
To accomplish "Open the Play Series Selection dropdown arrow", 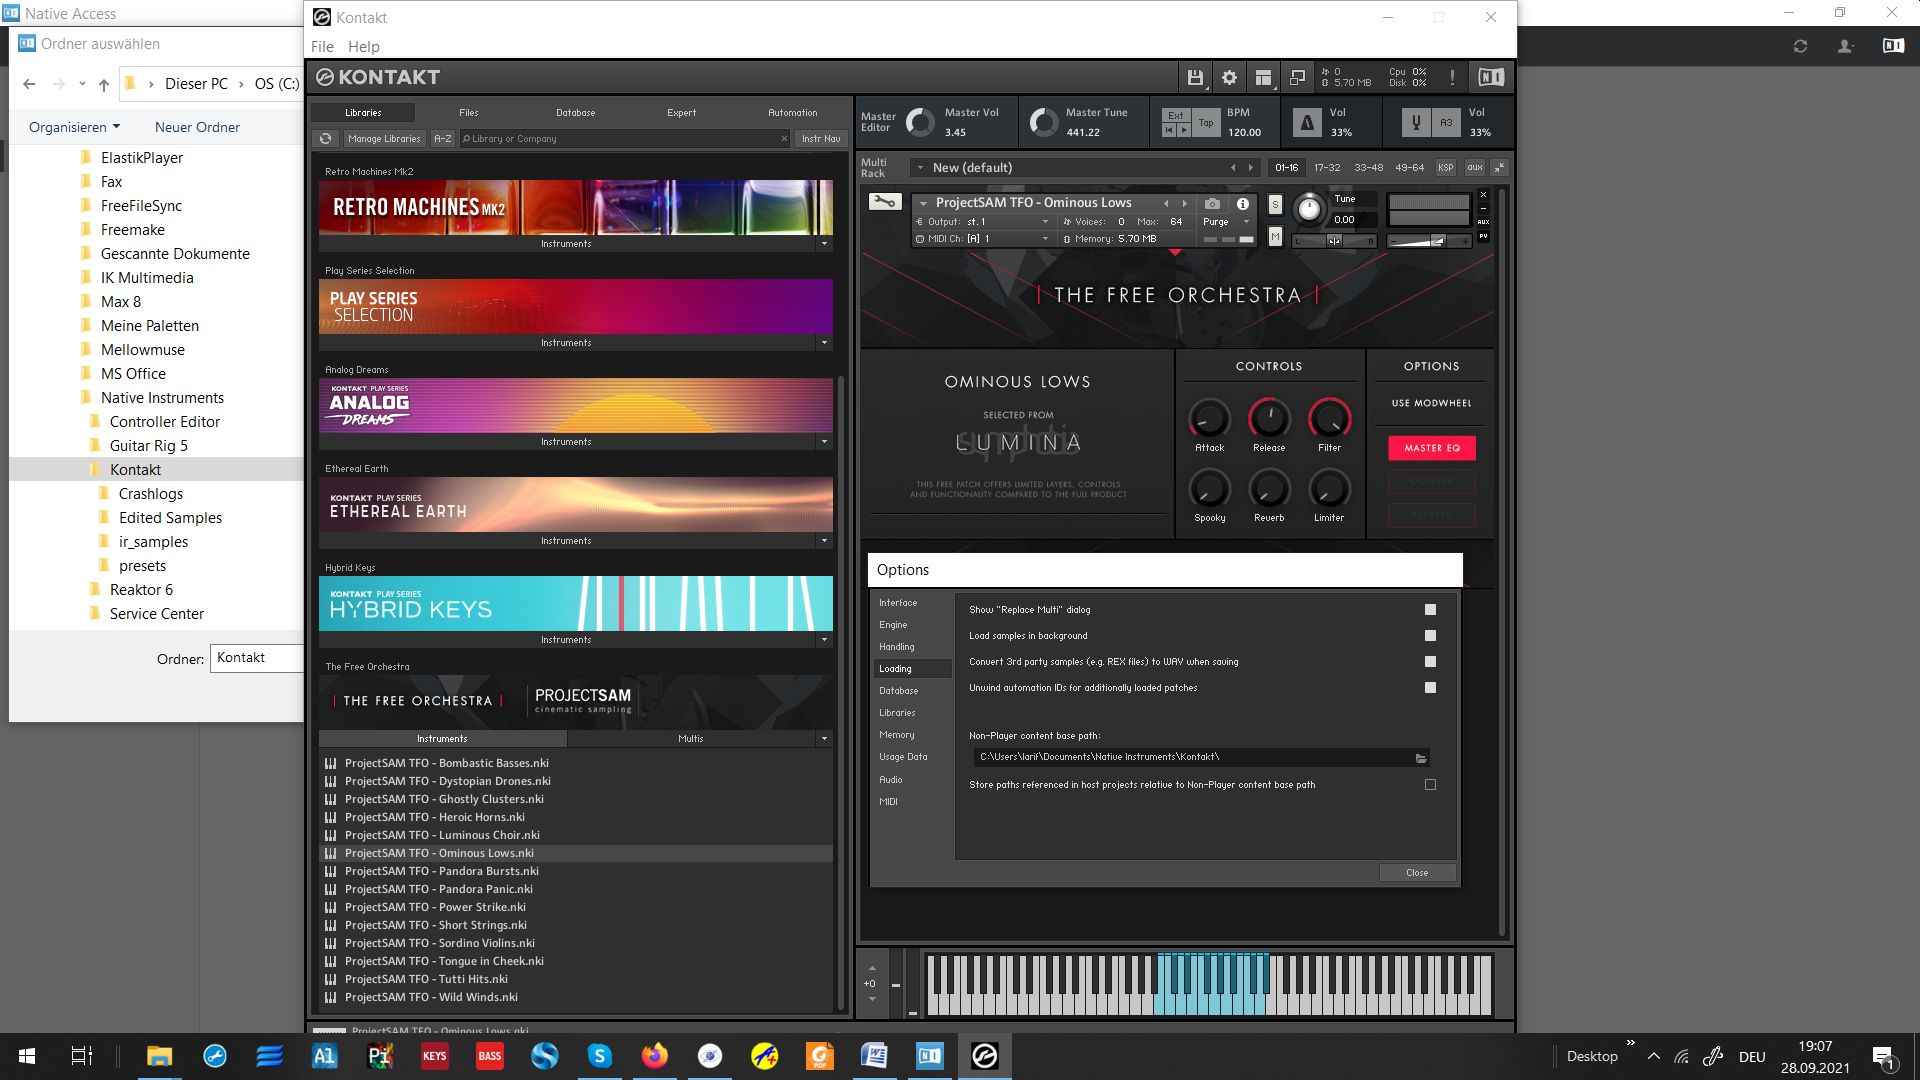I will (824, 343).
